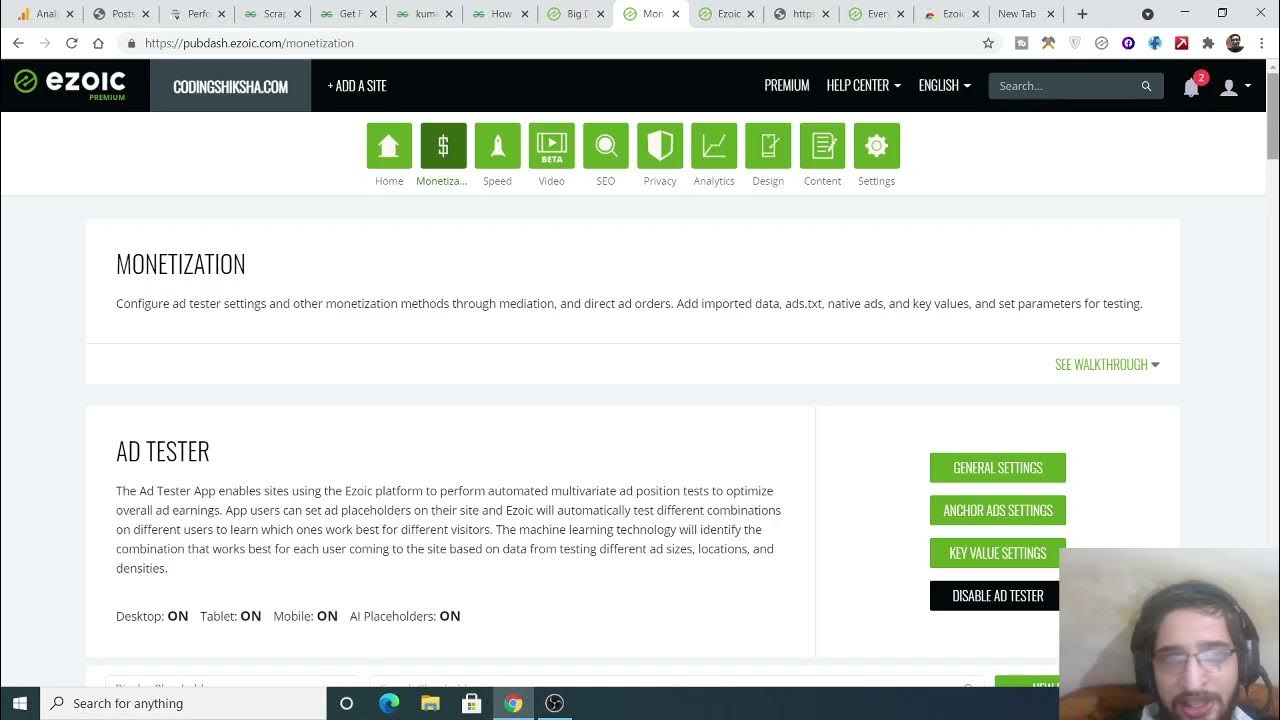Open the English language dropdown

tap(944, 86)
